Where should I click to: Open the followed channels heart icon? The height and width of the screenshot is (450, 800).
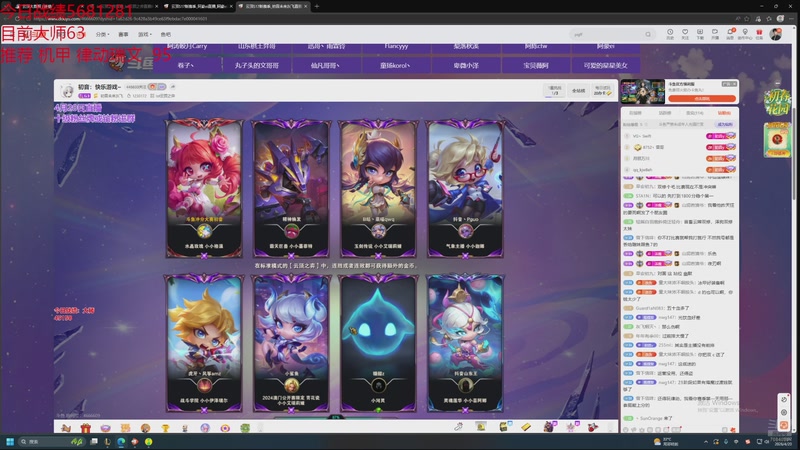click(685, 34)
